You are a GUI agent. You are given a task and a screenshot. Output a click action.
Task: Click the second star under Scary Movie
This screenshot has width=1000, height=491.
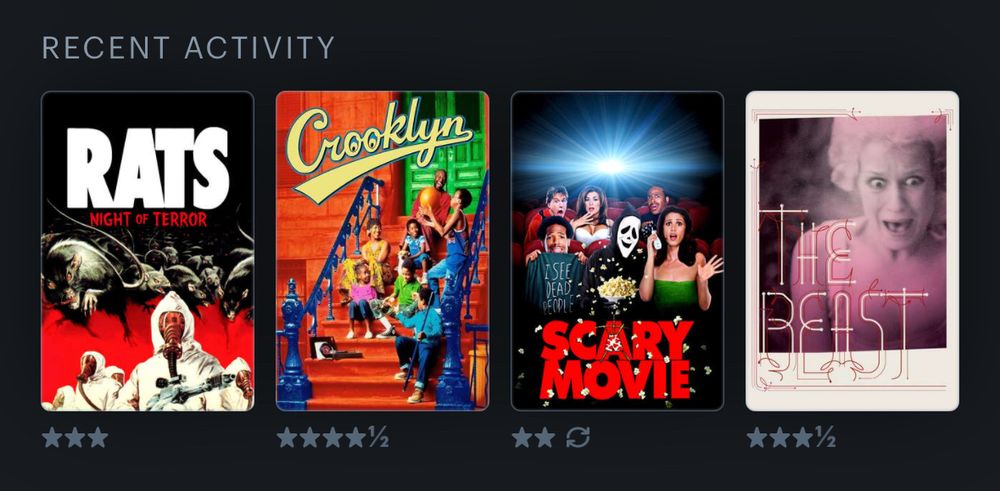click(x=545, y=437)
